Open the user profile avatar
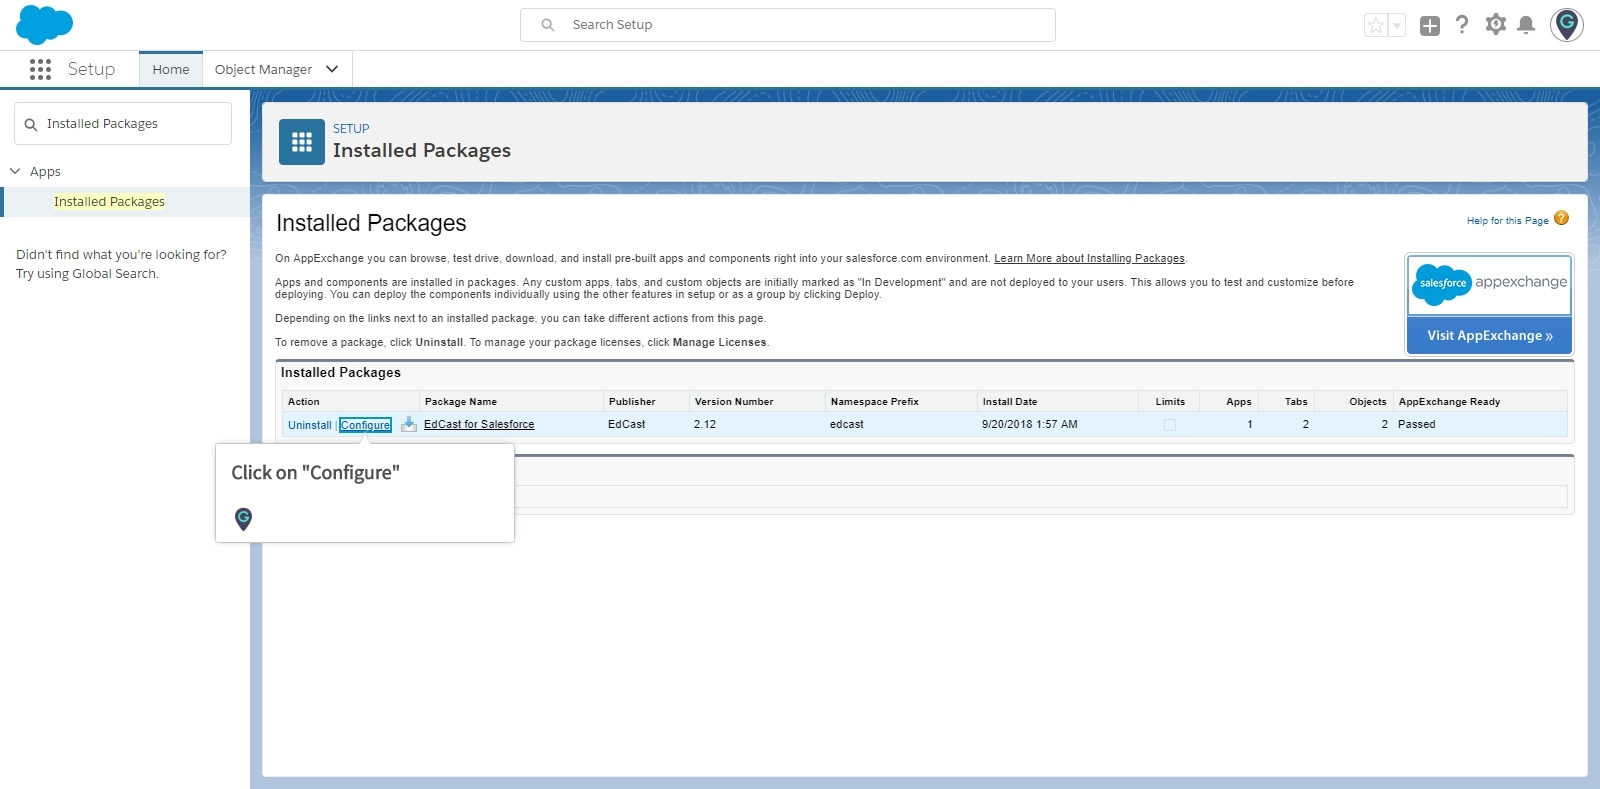Screen dimensions: 1600x789 point(1567,24)
